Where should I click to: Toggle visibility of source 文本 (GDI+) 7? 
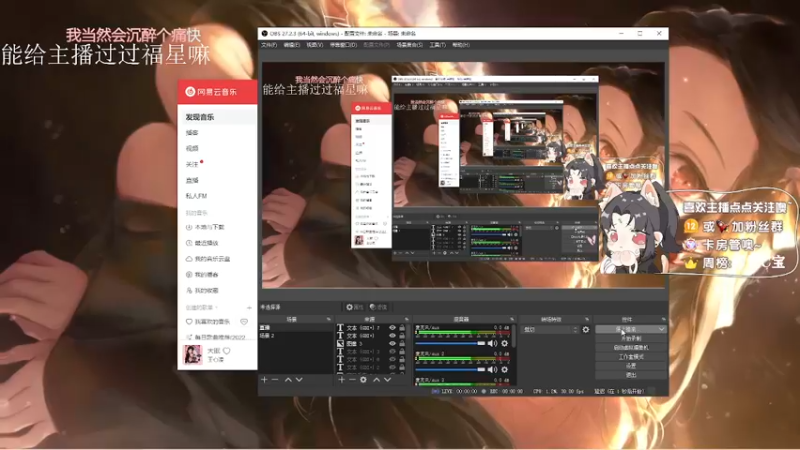(x=392, y=328)
